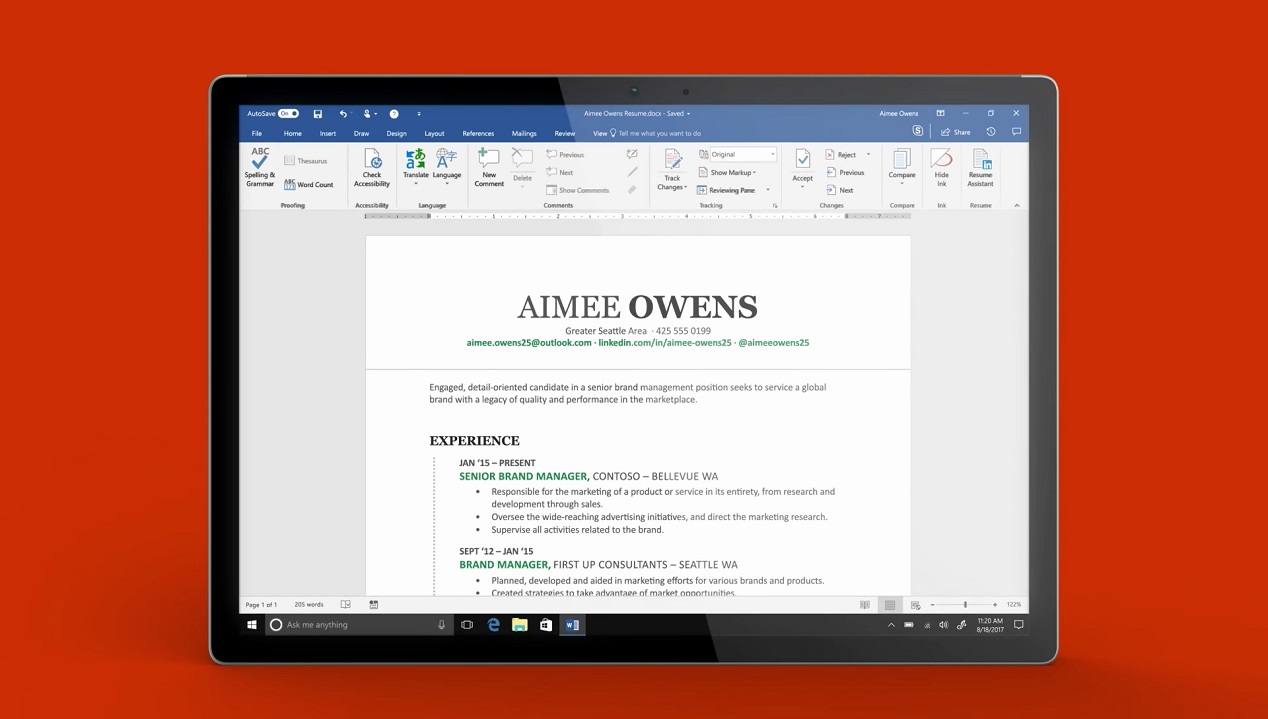Click the Cortana Ask me anything box

coord(358,625)
